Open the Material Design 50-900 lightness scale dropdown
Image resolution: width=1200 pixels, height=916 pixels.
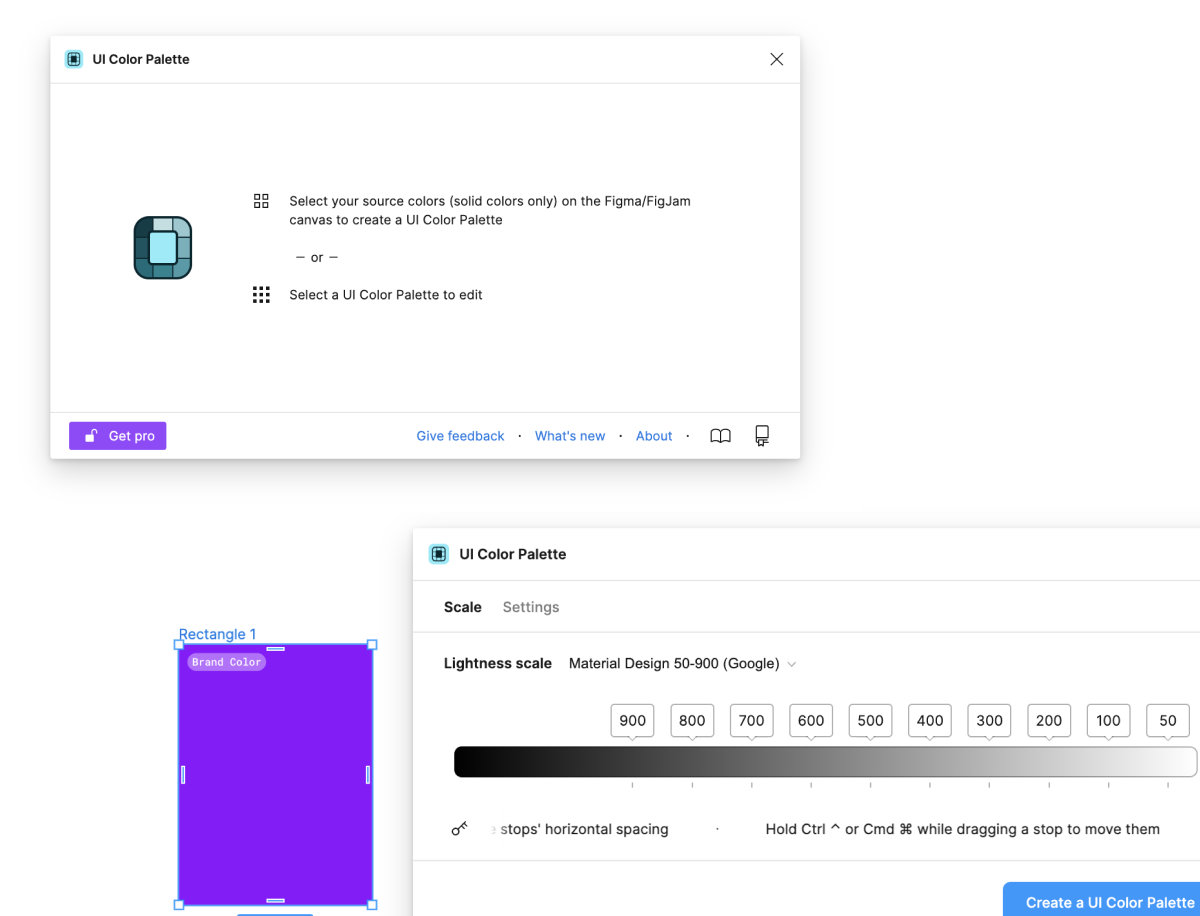coord(682,664)
